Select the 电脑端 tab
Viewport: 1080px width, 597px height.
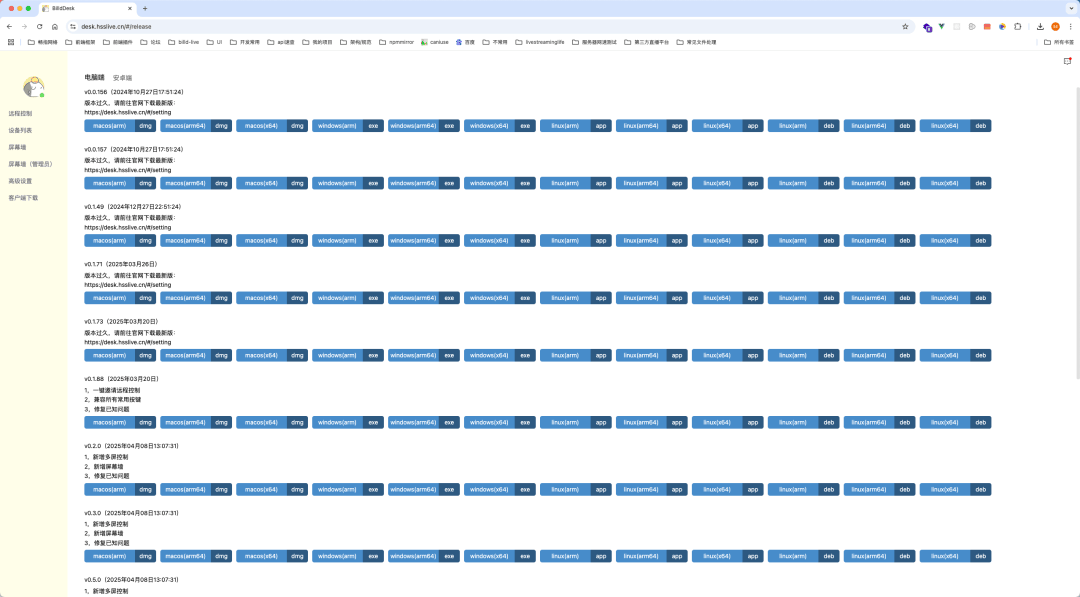point(94,78)
